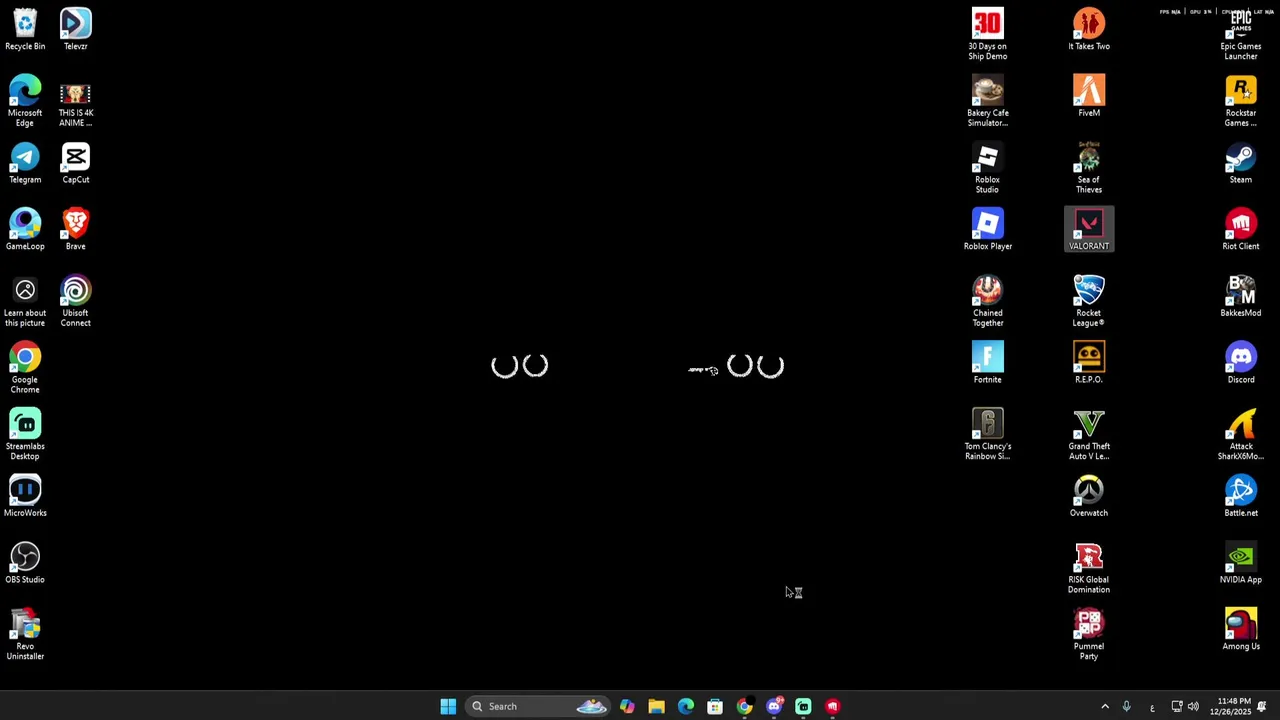The height and width of the screenshot is (720, 1280).
Task: Select the Among Us desktop icon
Action: (x=1241, y=630)
